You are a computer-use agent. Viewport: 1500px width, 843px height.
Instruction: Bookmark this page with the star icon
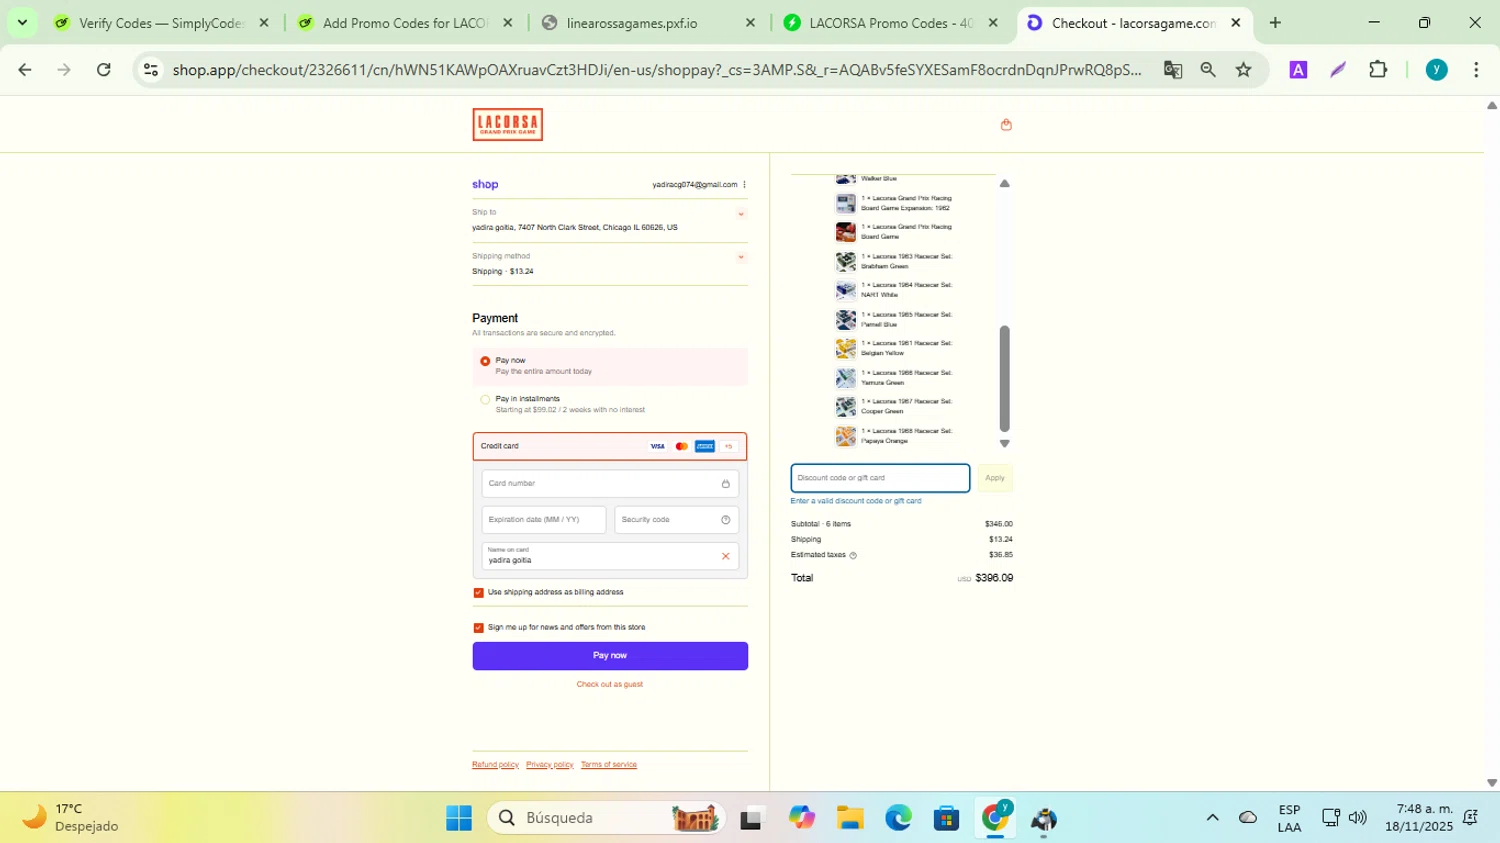point(1244,70)
